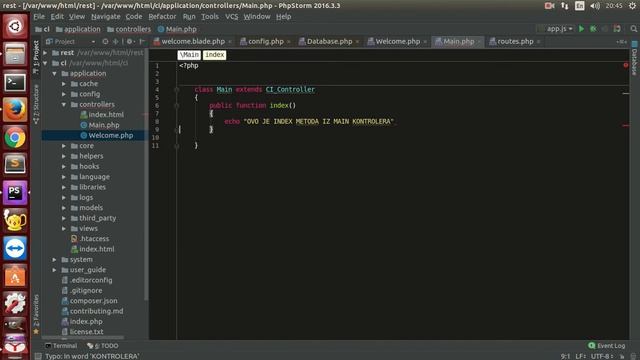
Task: Toggle the Favorites side panel
Action: [x=36, y=314]
